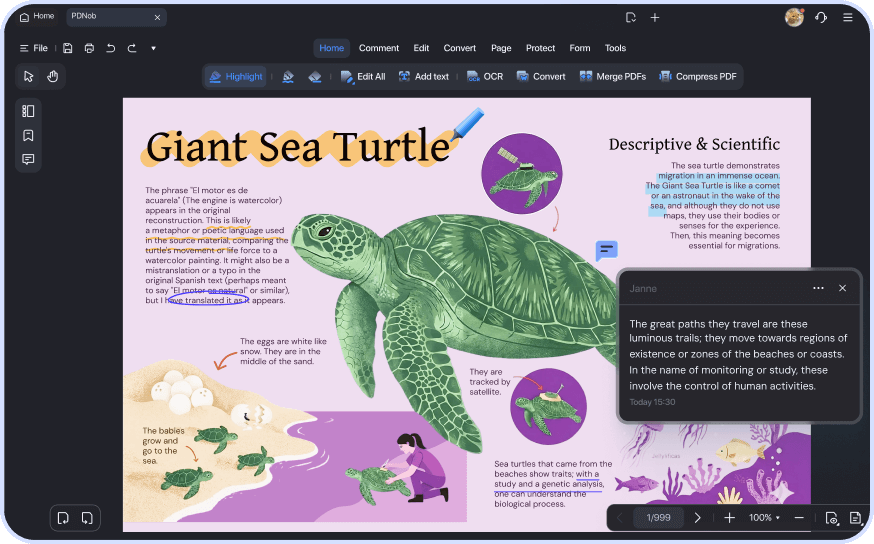Open the thumbnails panel in sidebar
The width and height of the screenshot is (874, 544).
pyautogui.click(x=28, y=111)
